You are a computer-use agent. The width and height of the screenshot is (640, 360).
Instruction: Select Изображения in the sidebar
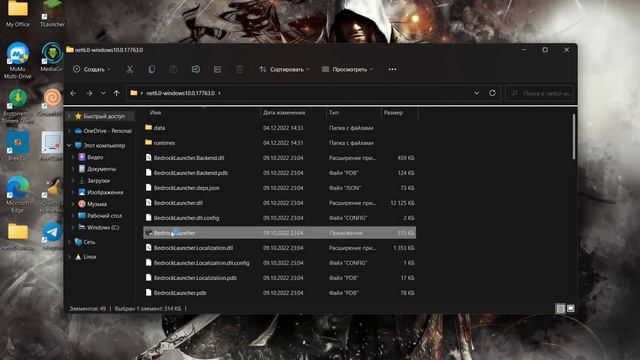pyautogui.click(x=105, y=192)
